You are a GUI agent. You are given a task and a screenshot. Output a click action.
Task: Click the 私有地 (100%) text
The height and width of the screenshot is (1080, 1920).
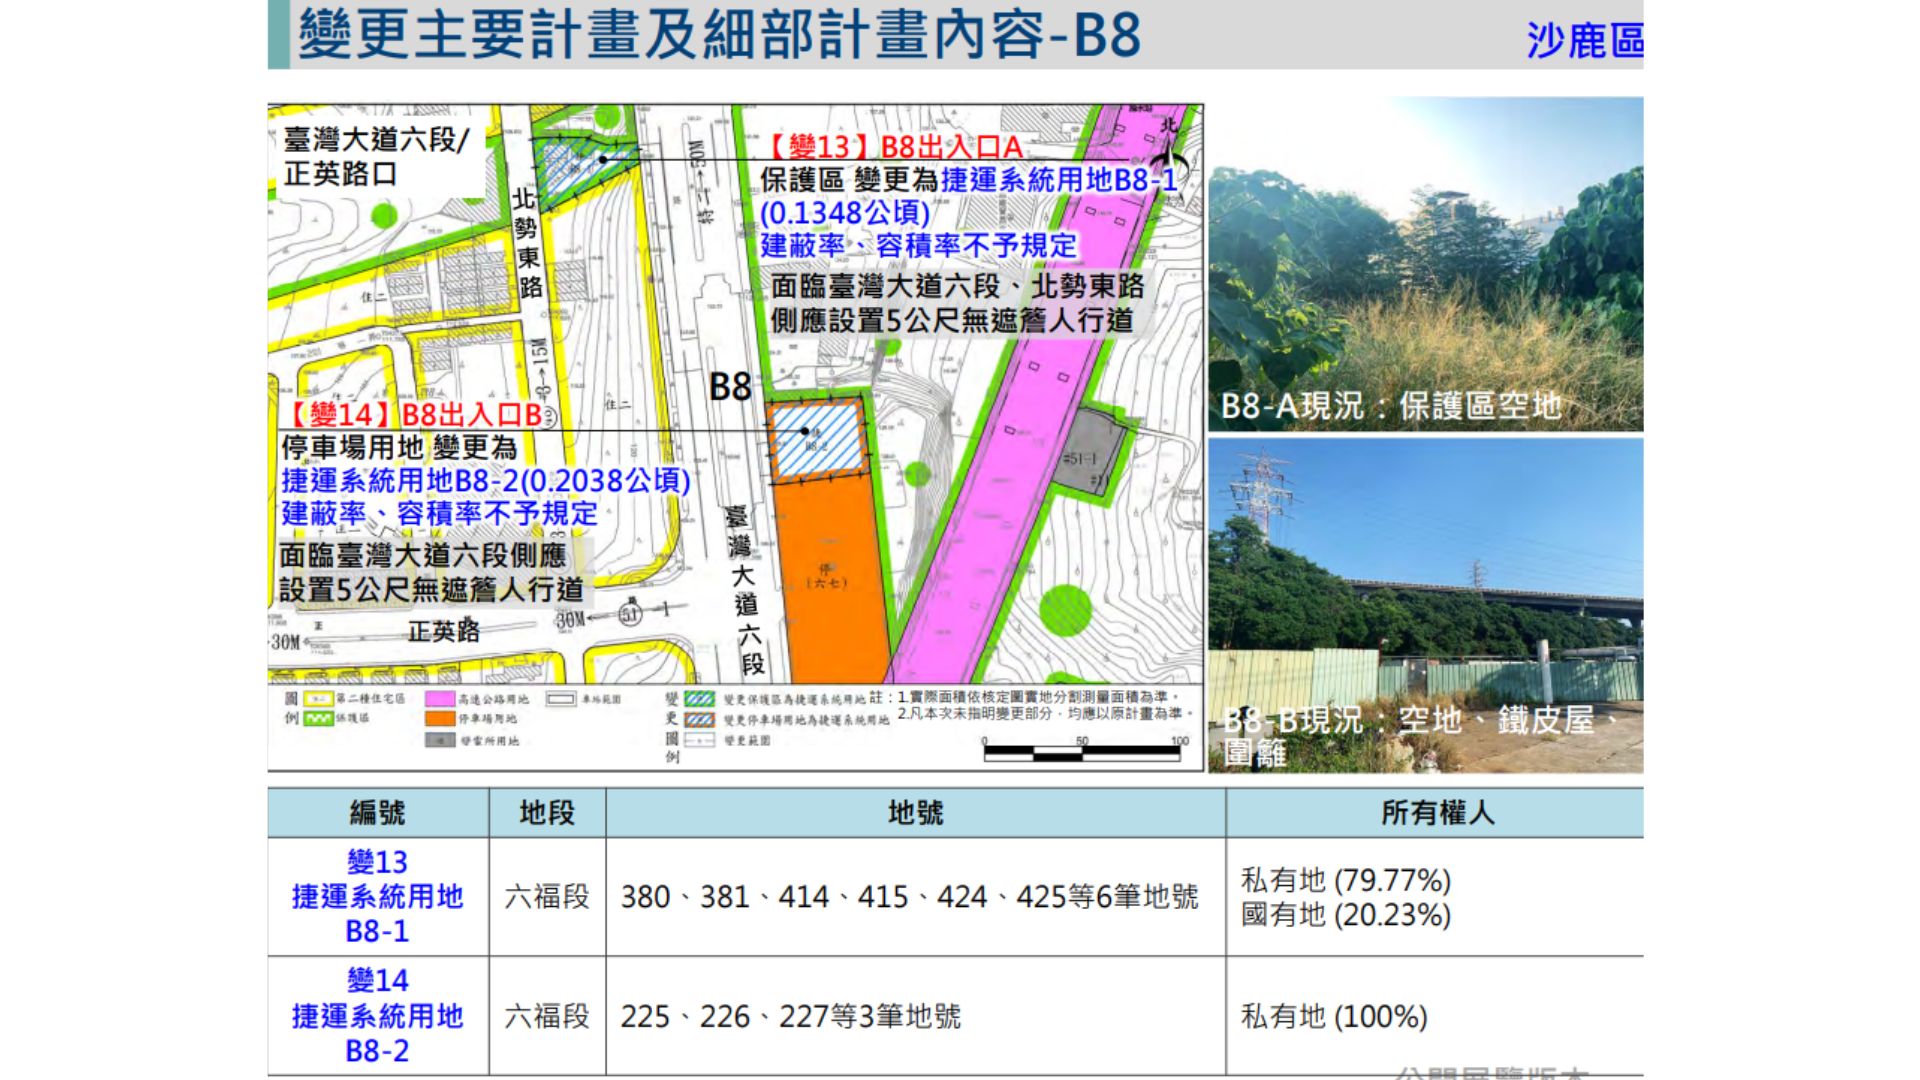(x=1335, y=1016)
